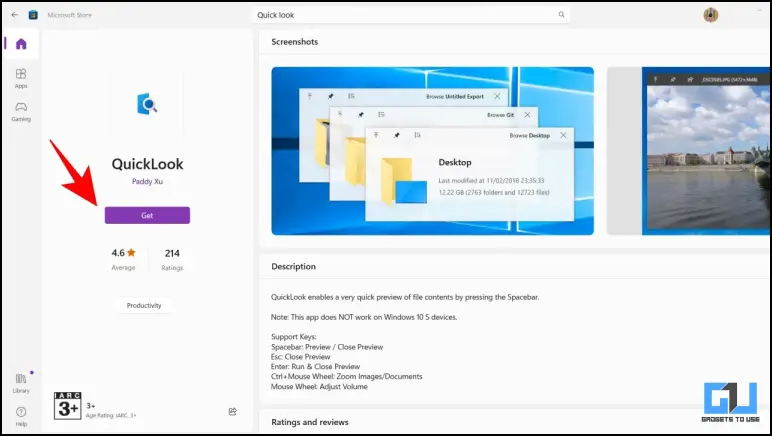Image resolution: width=772 pixels, height=436 pixels.
Task: Open the Library sidebar section
Action: tap(21, 383)
